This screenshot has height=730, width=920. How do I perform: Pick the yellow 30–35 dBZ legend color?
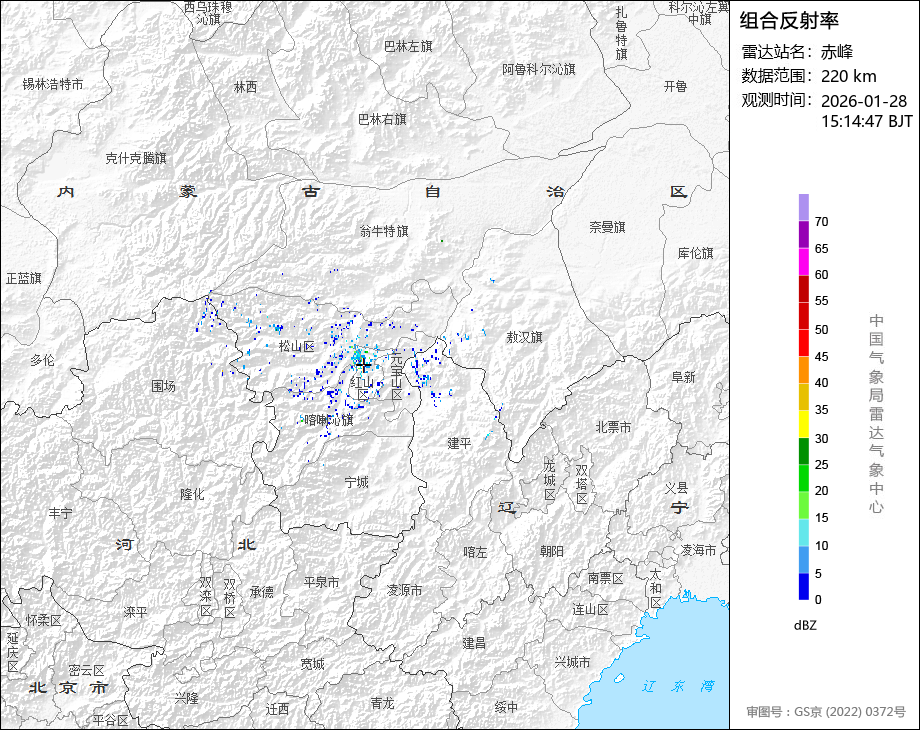tap(804, 424)
